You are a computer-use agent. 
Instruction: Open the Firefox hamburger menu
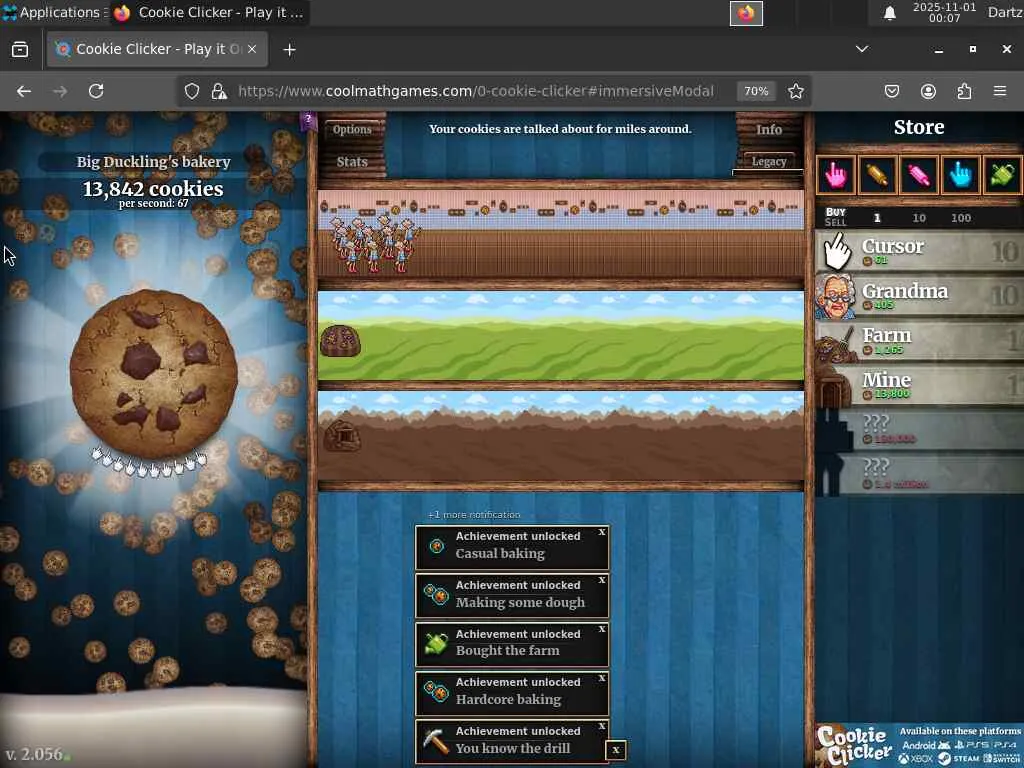(x=1000, y=91)
